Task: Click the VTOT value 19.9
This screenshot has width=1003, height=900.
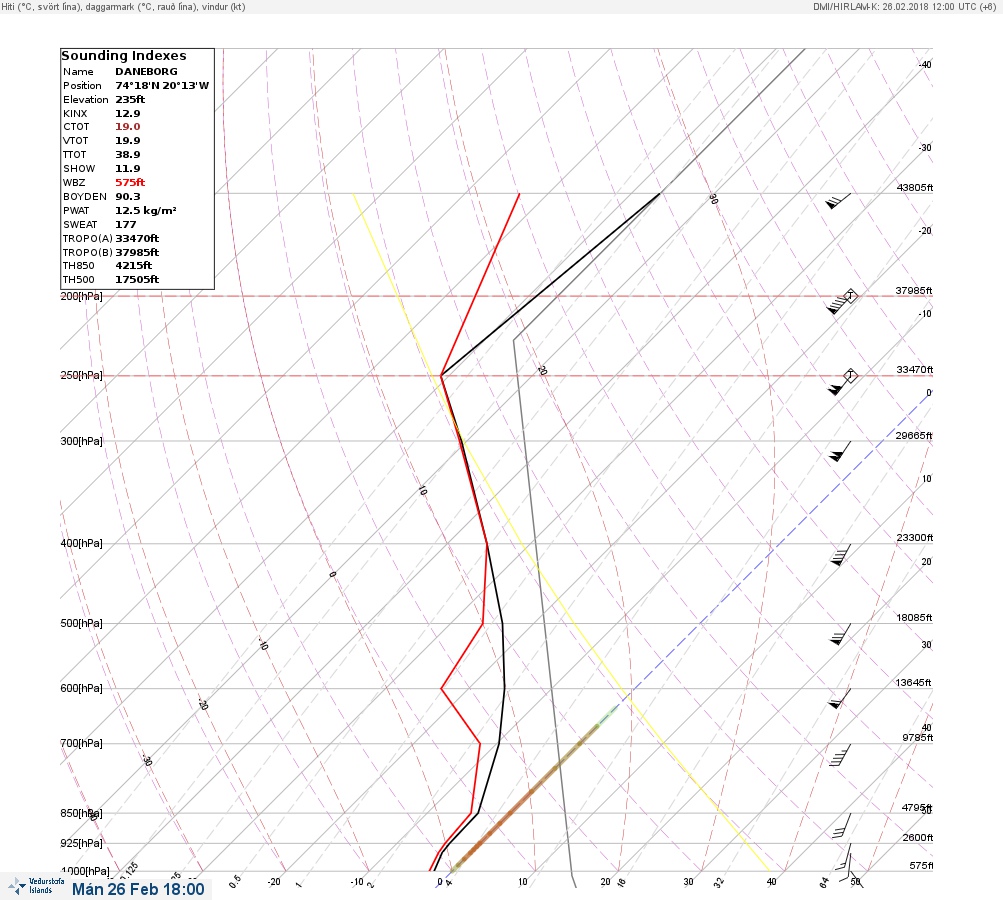Action: [128, 141]
